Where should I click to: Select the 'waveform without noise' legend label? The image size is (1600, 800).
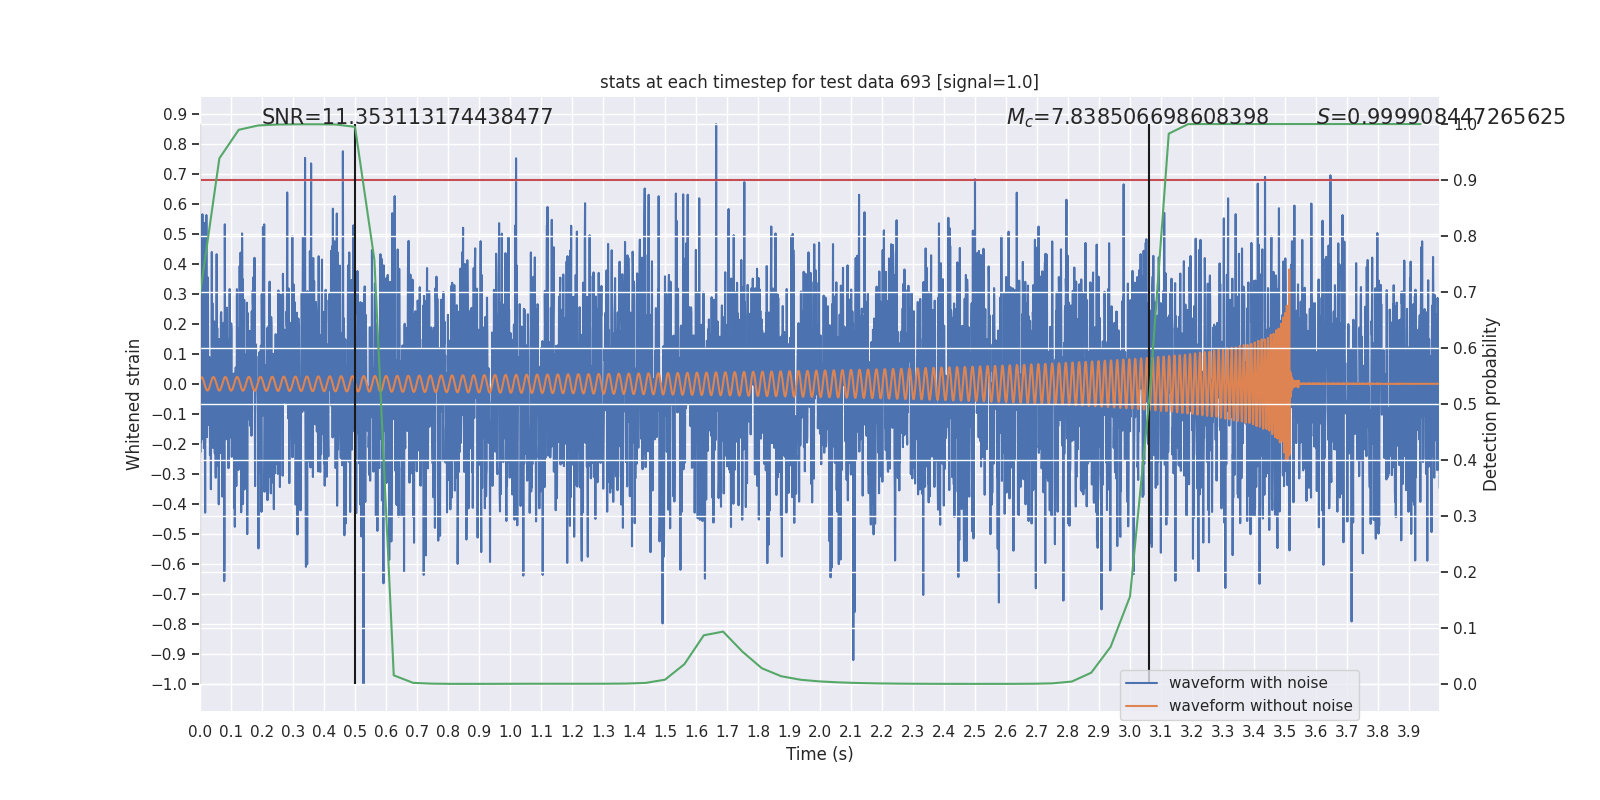1260,706
